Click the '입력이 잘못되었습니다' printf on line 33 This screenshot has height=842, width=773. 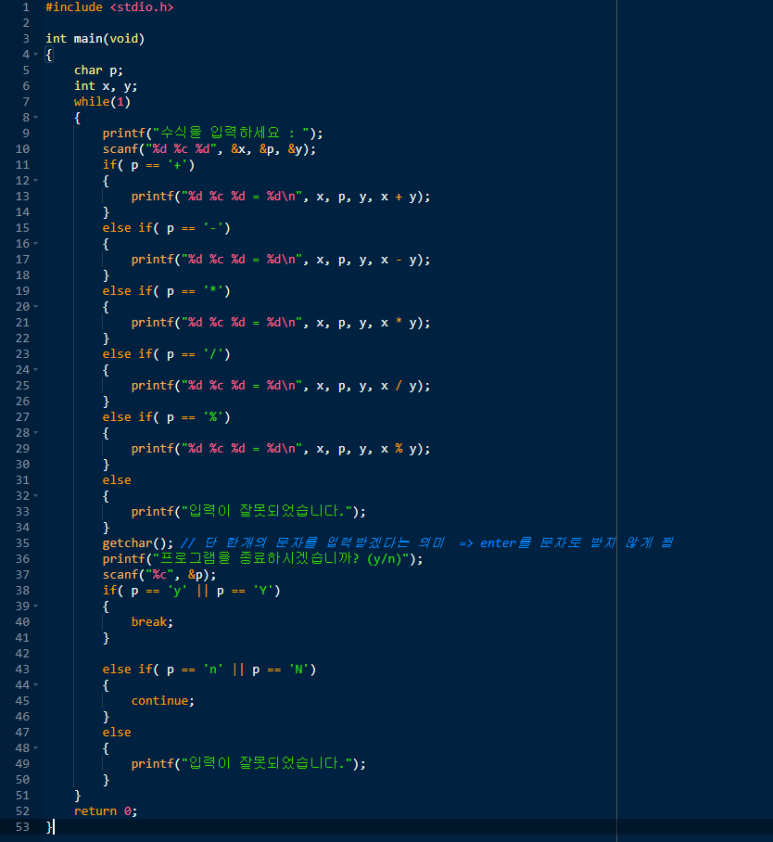point(249,511)
